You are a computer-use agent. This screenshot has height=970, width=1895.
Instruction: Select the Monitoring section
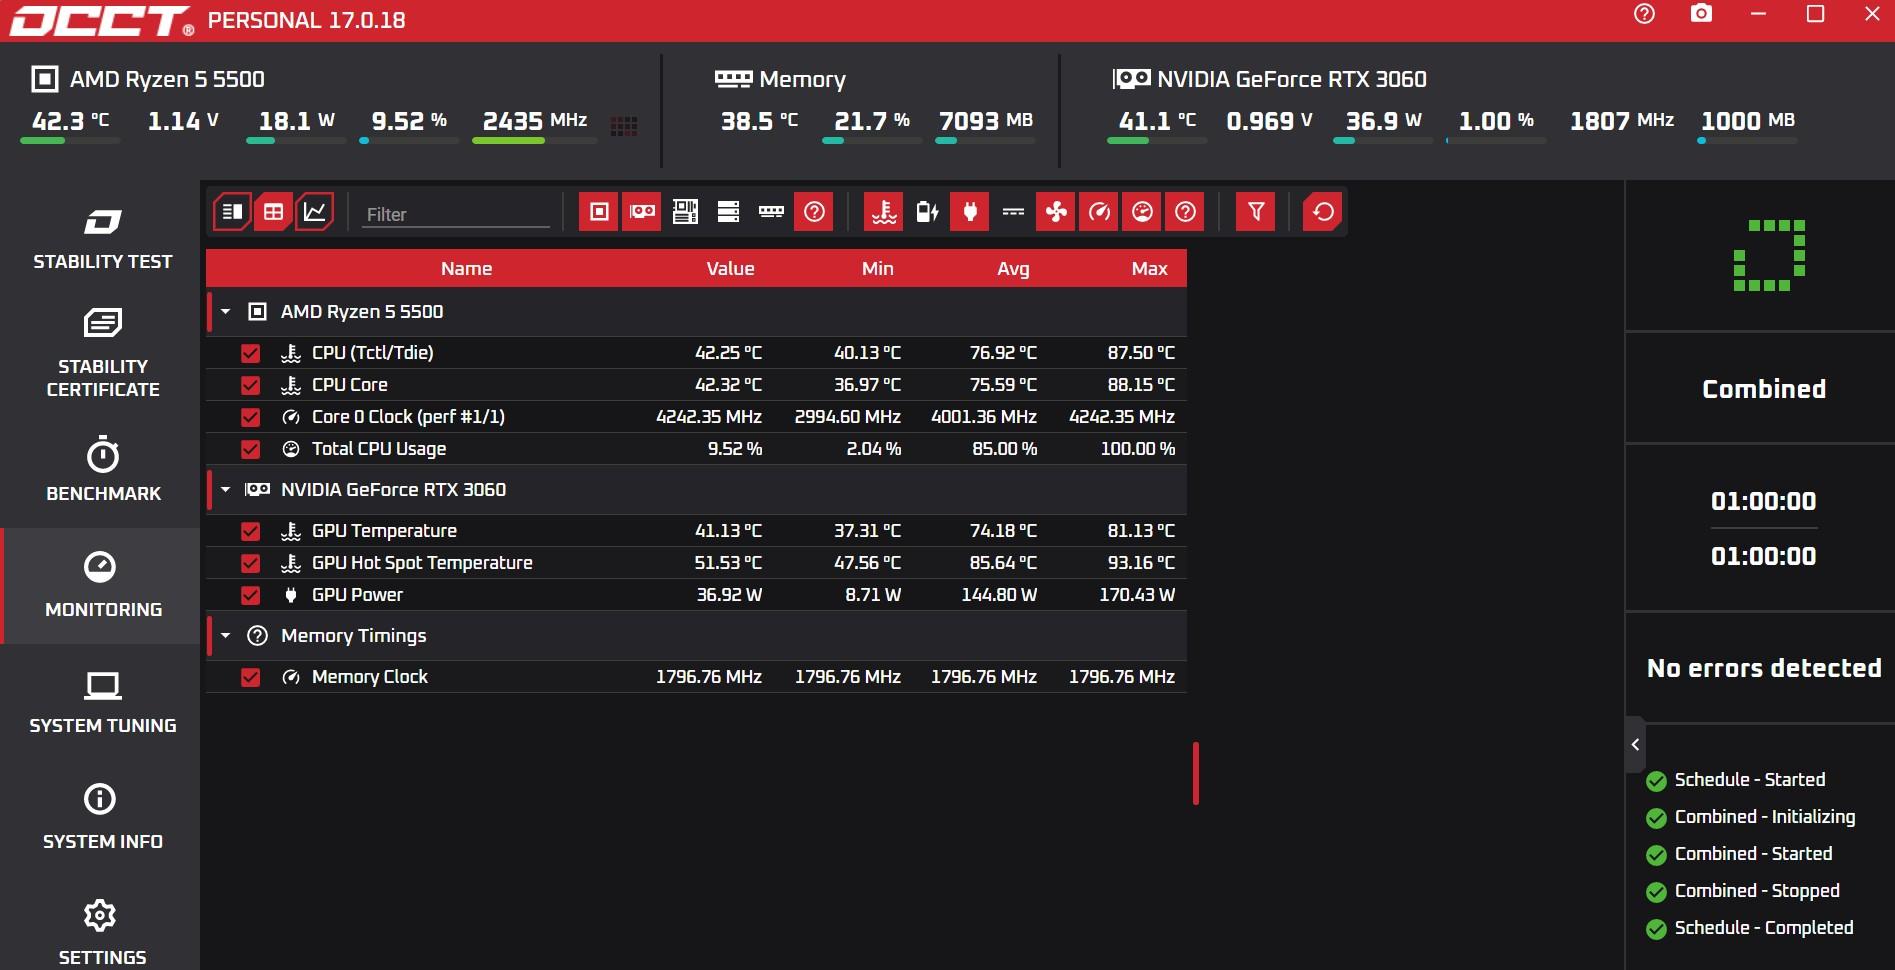[102, 586]
